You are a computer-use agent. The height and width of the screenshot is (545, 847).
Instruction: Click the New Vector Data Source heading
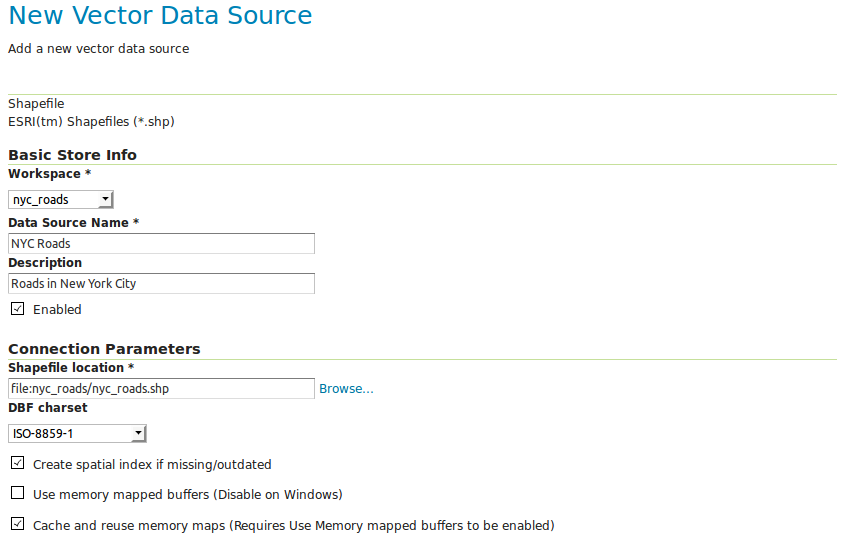coord(160,16)
